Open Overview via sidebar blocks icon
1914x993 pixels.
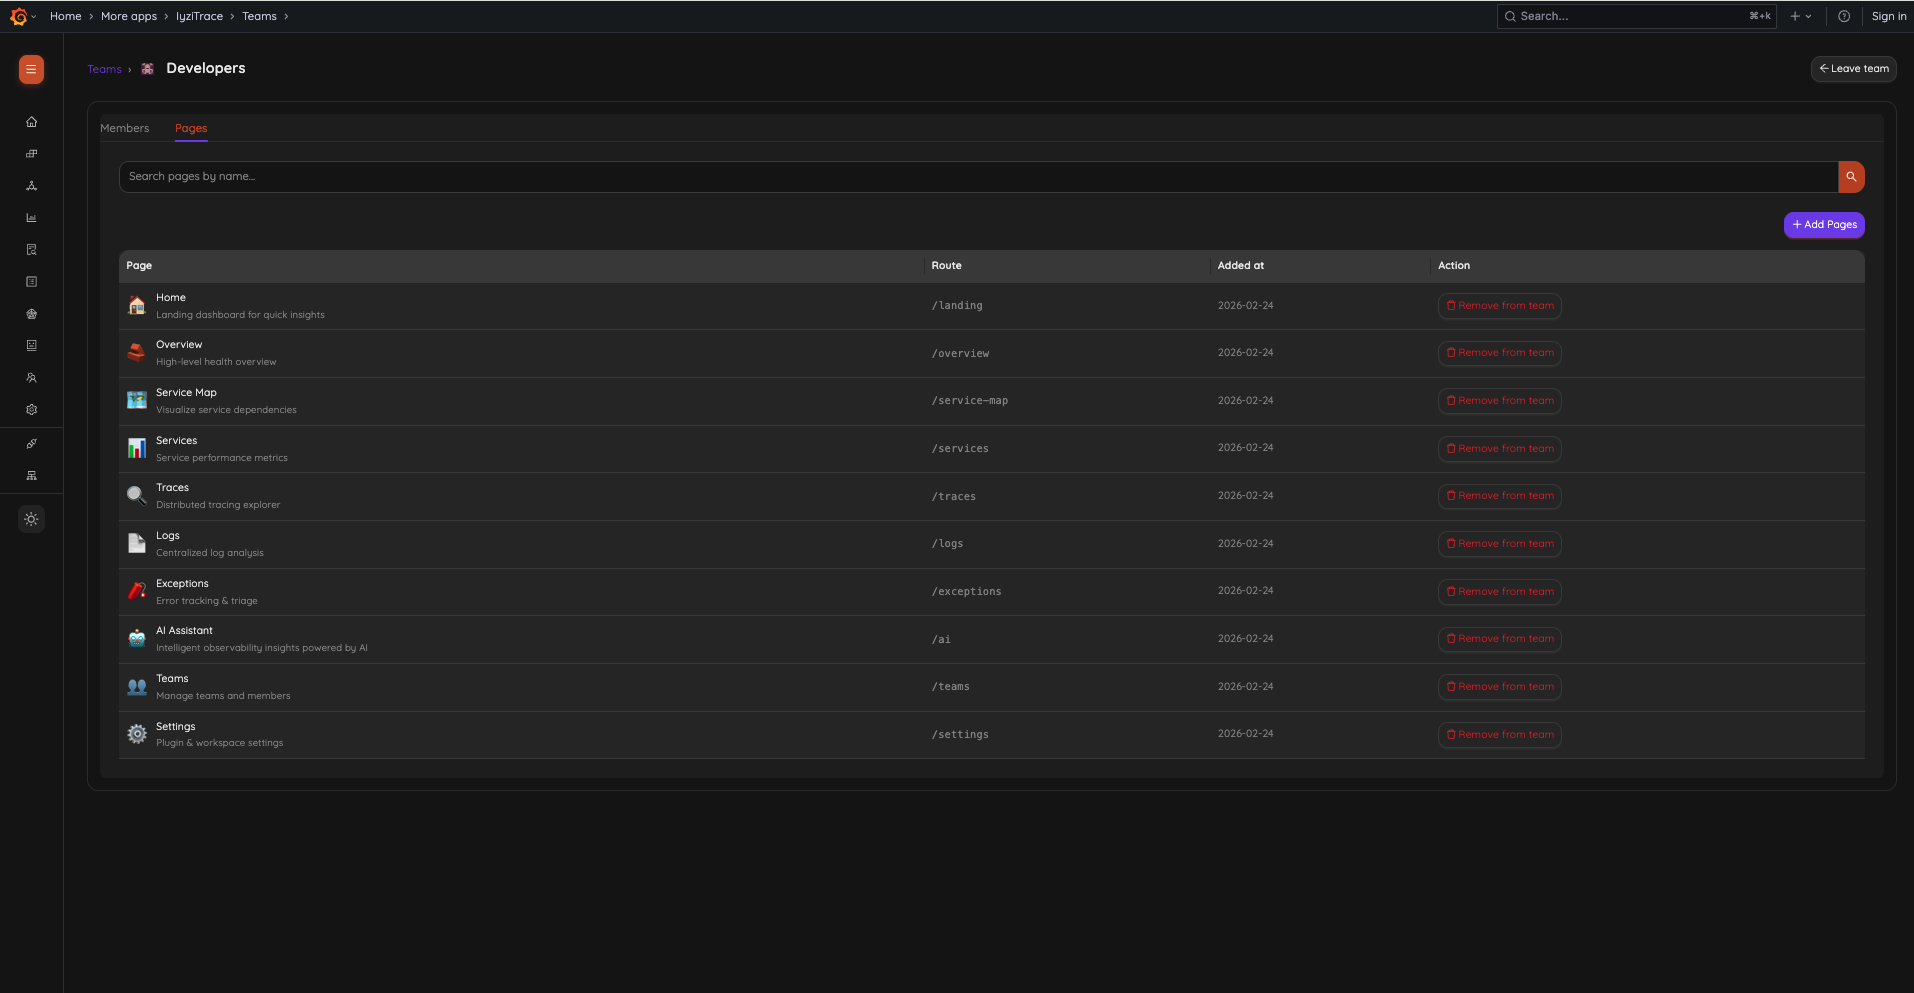pos(31,154)
